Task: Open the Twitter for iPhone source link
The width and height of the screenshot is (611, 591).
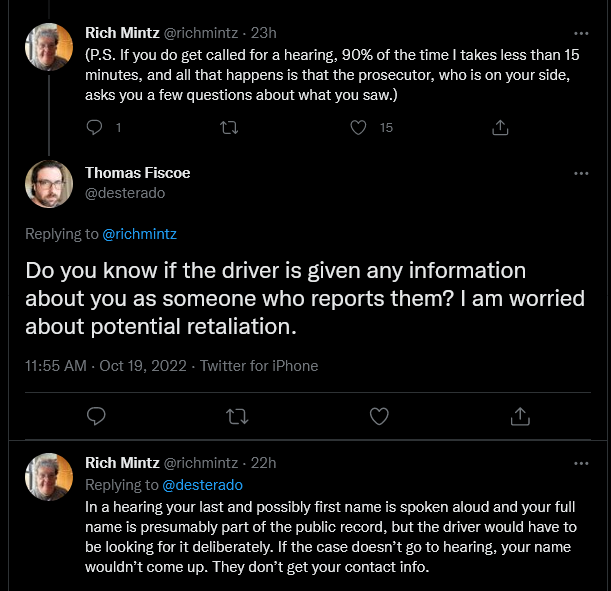Action: click(x=259, y=366)
